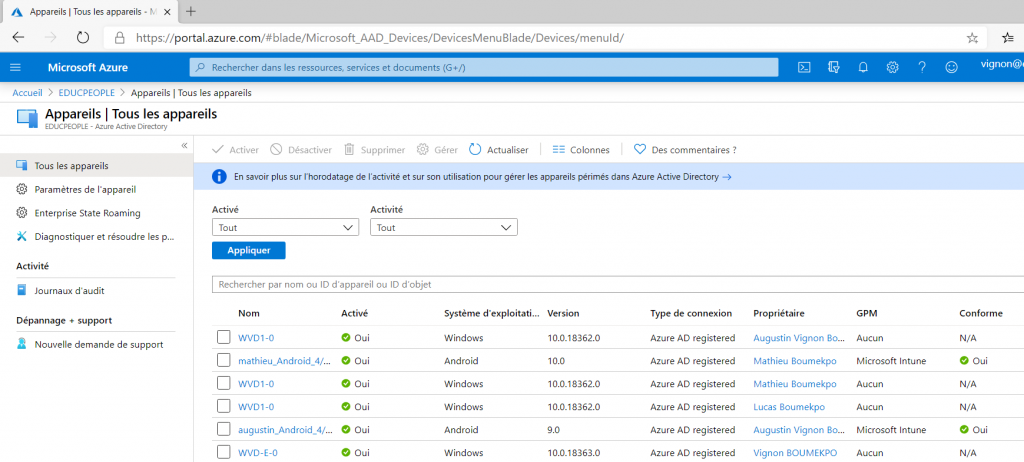Click the site padlock icon in address bar
This screenshot has width=1024, height=462.
[120, 38]
